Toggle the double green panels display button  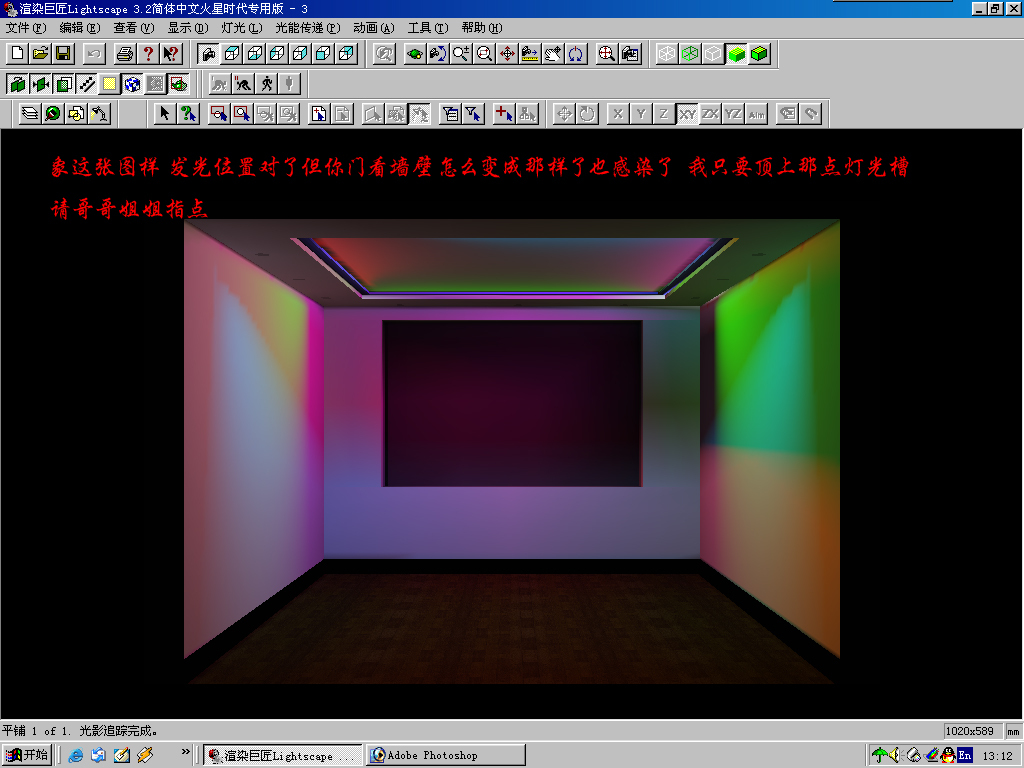[18, 84]
